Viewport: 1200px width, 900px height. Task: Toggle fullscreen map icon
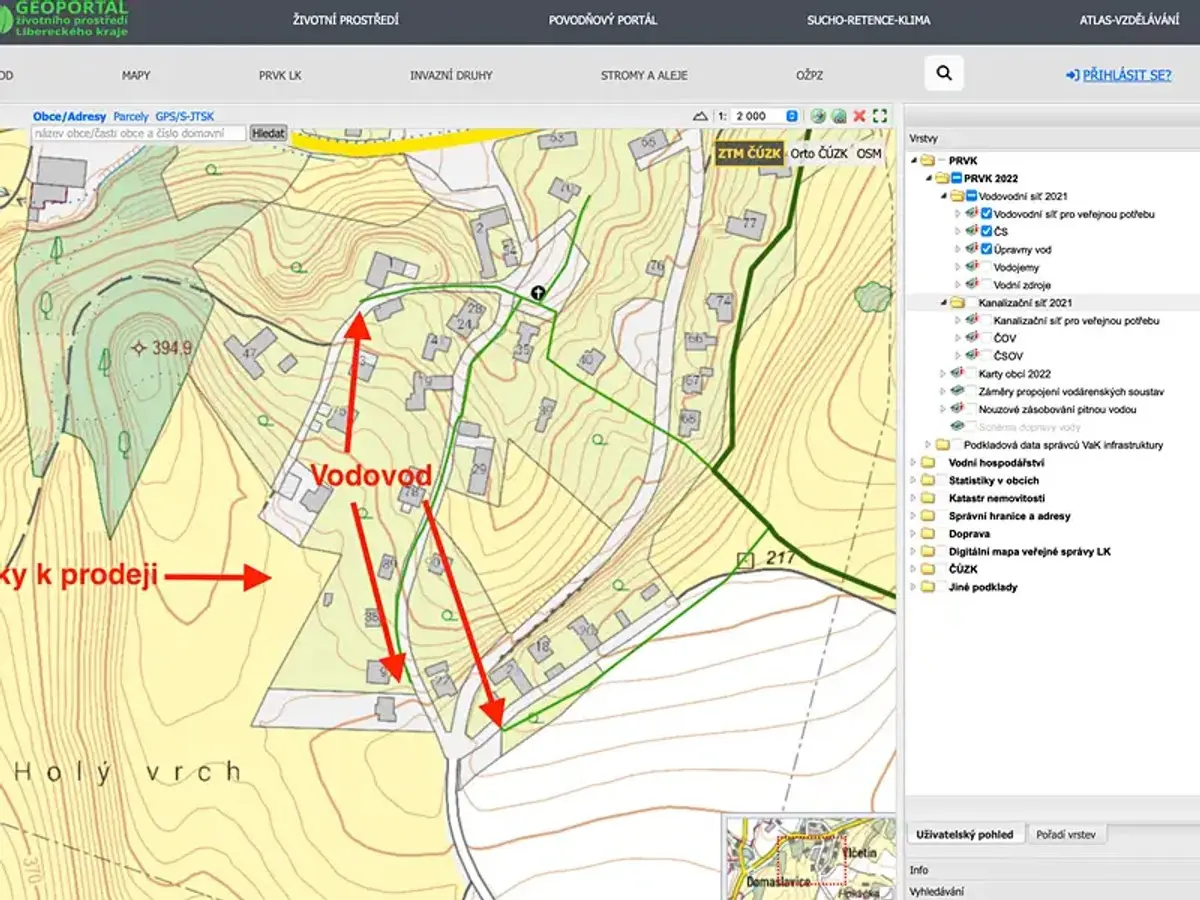(880, 116)
